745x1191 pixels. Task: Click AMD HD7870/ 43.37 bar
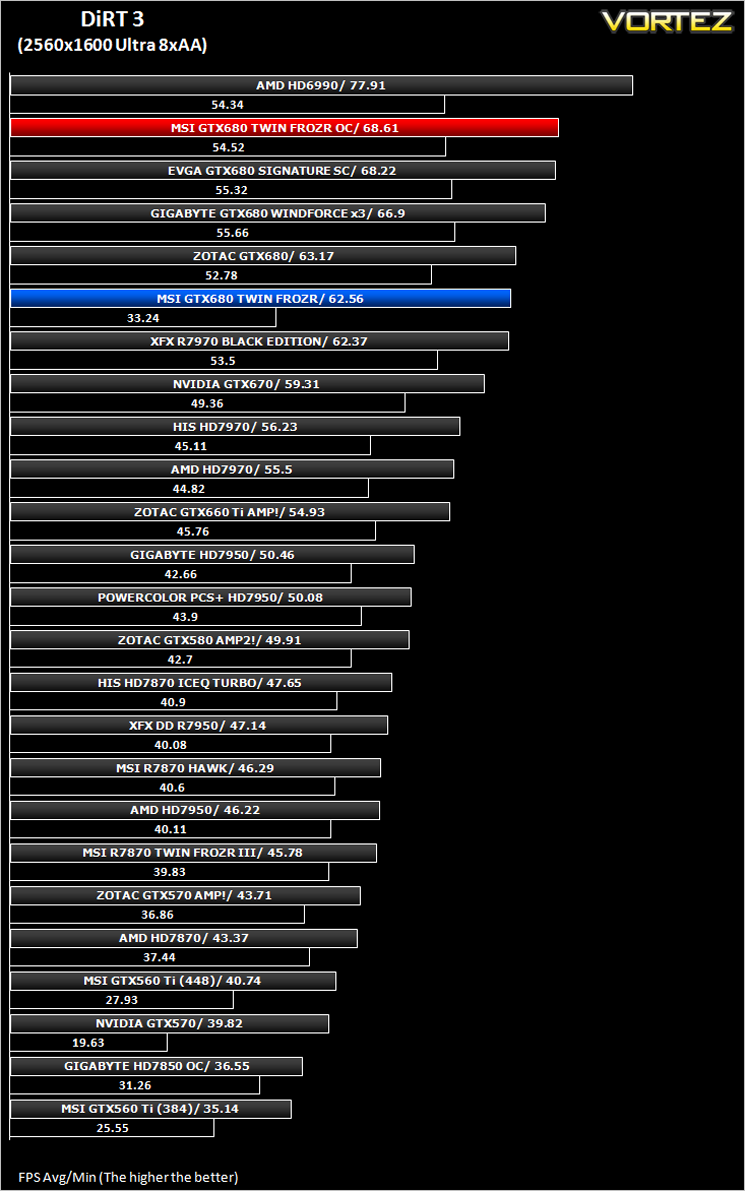pyautogui.click(x=184, y=937)
